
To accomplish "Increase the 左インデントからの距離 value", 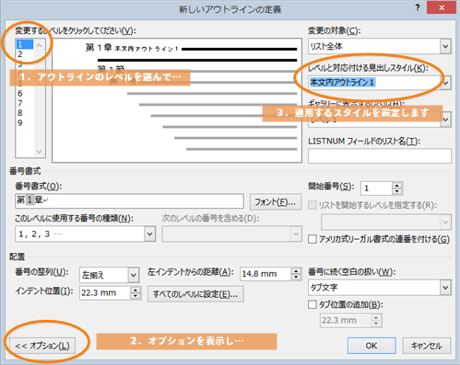I will (296, 271).
